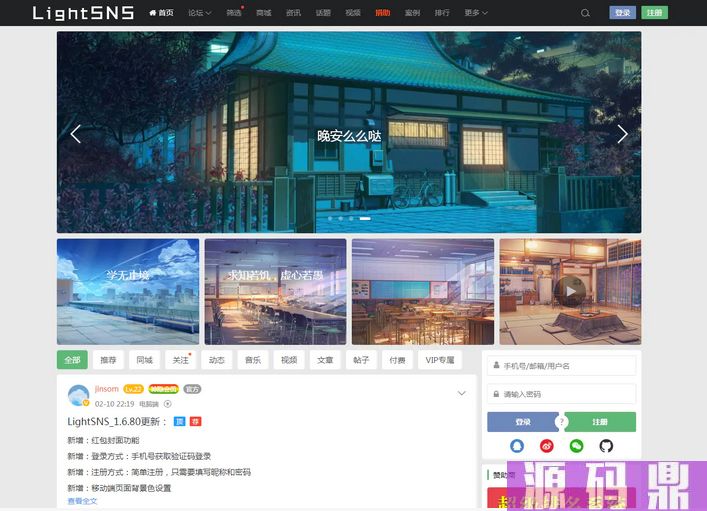Select the 帖子 feed tab
Screen dimensions: 707x511
pyautogui.click(x=361, y=360)
